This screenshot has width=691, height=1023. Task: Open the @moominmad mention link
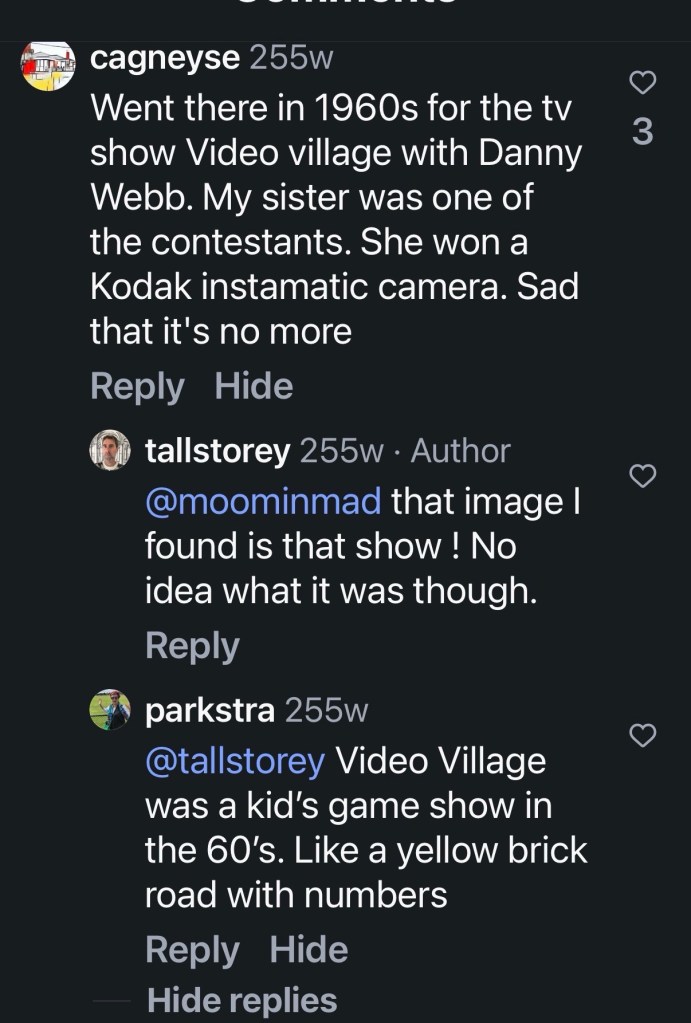tap(263, 500)
